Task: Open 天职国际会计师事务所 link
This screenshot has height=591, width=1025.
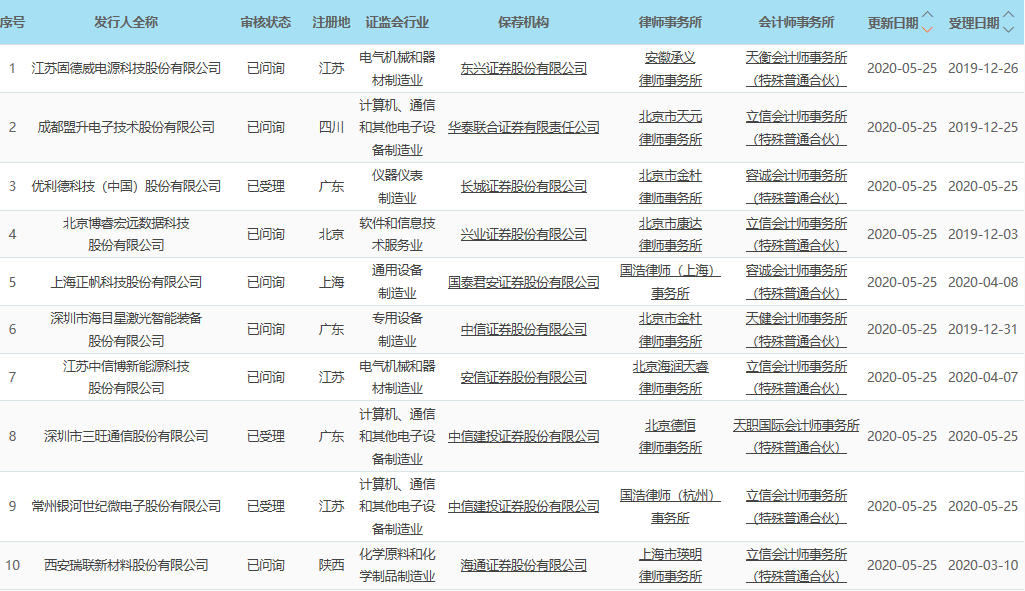Action: [796, 436]
